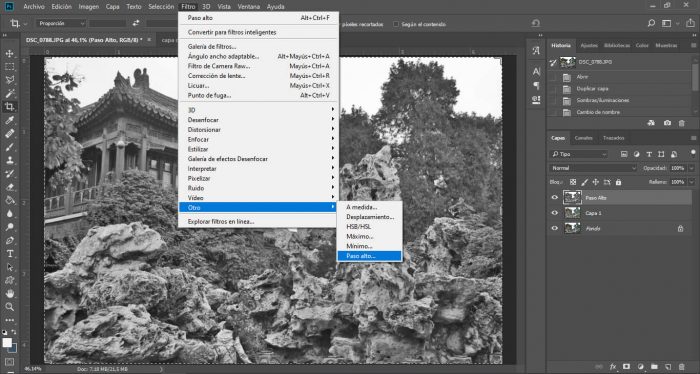Open the Proporción crop ratio dropdown
The image size is (700, 374).
pyautogui.click(x=60, y=23)
